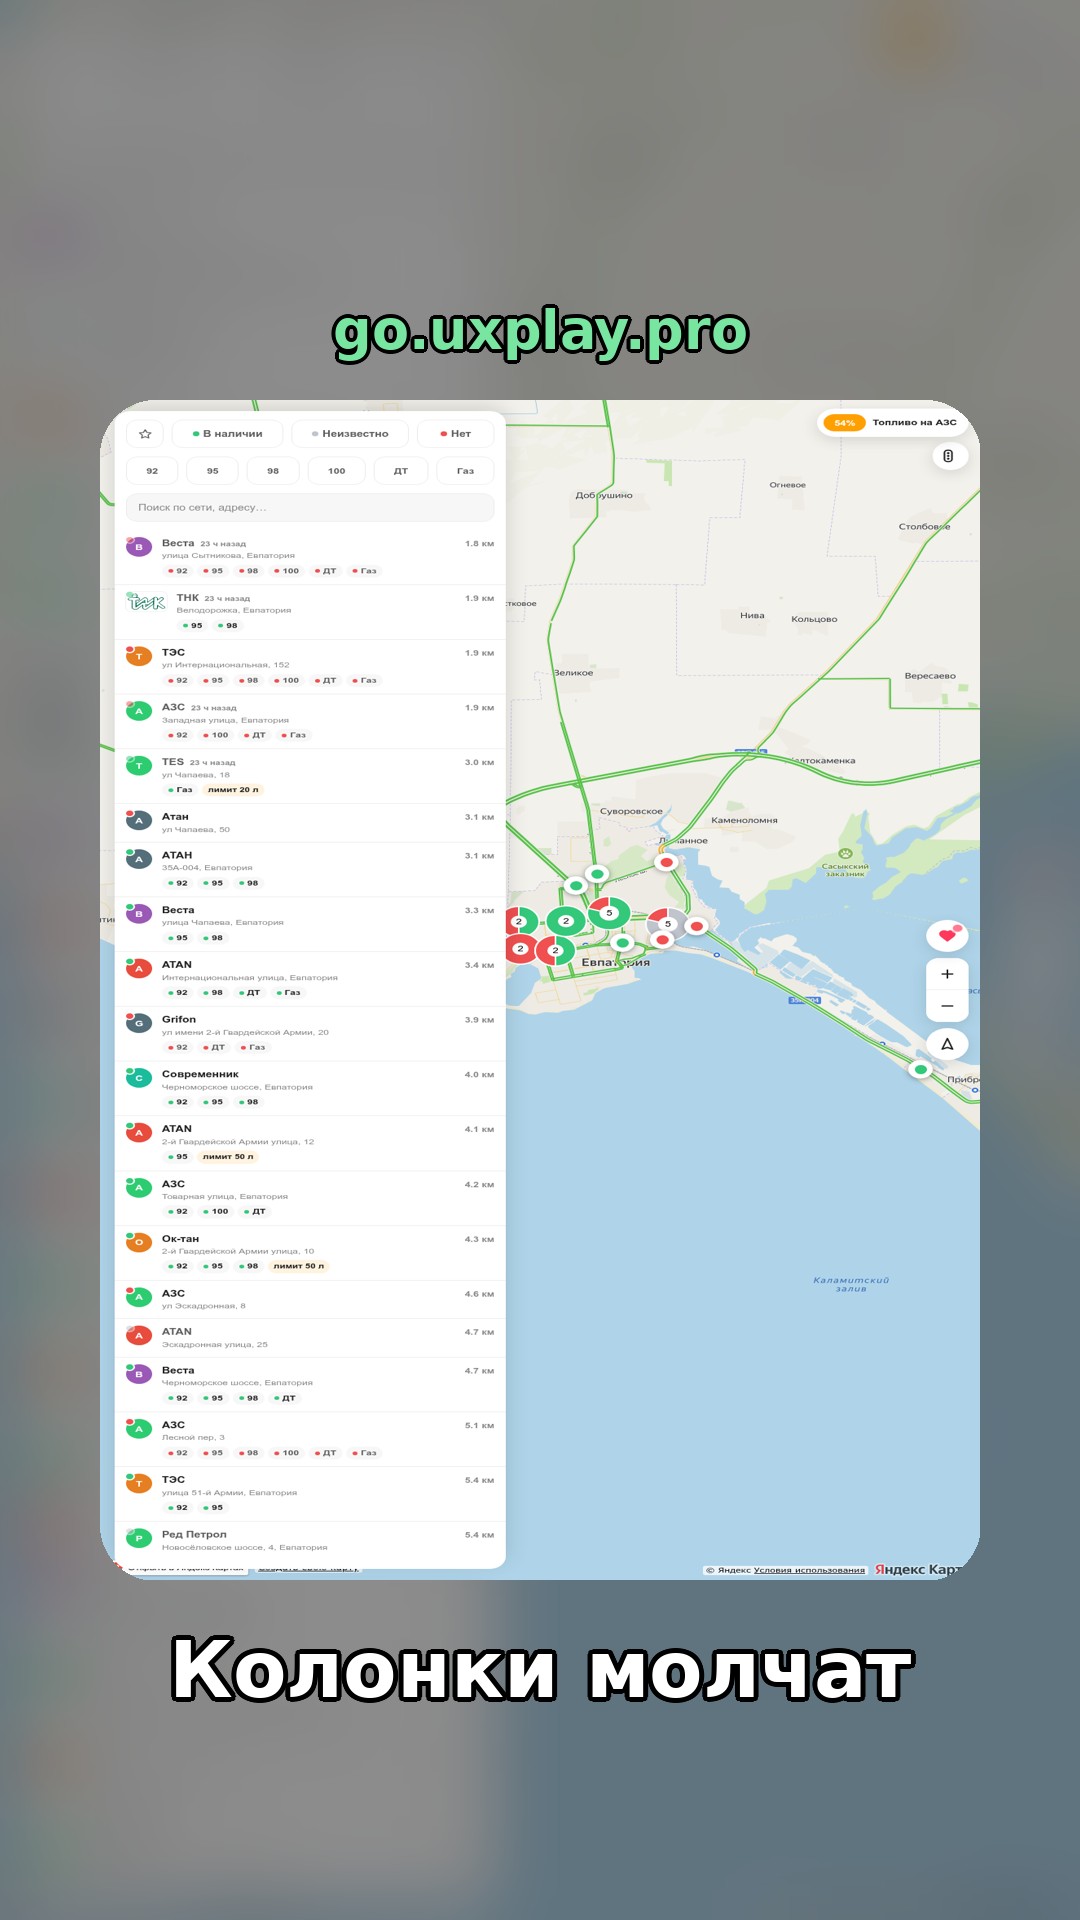This screenshot has height=1920, width=1080.
Task: Select ТЭС icon at Интернациональная, 152
Action: [x=138, y=656]
